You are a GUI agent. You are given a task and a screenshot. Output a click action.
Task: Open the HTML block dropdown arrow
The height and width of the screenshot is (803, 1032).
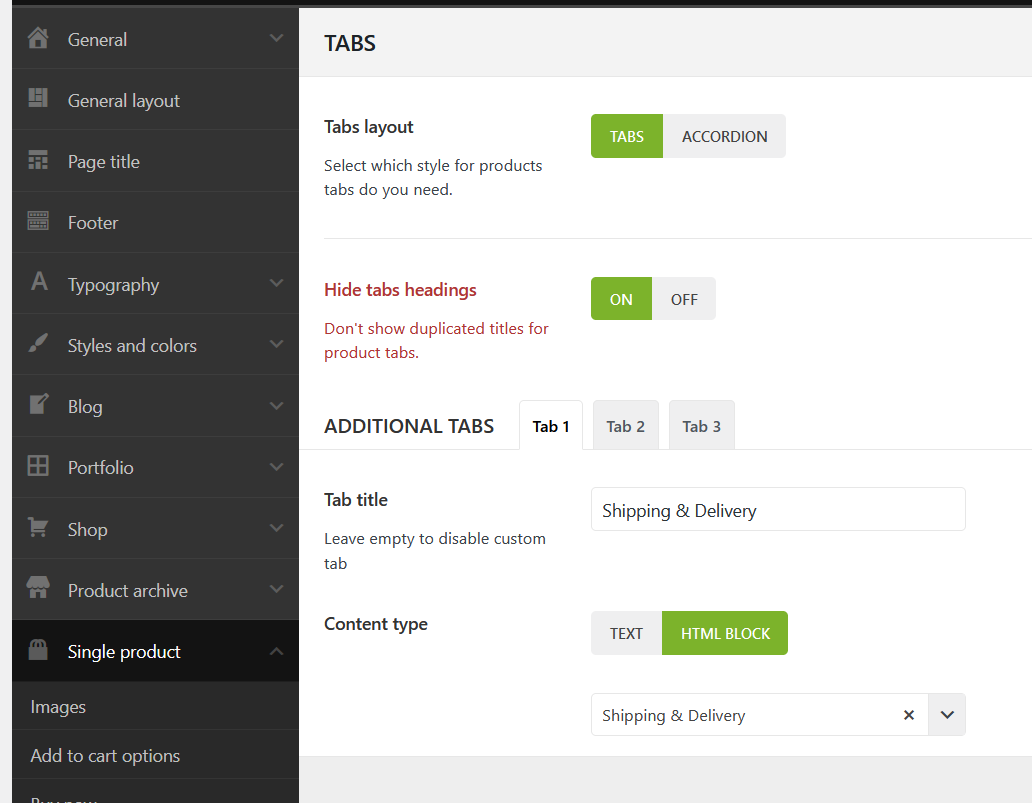tap(947, 715)
